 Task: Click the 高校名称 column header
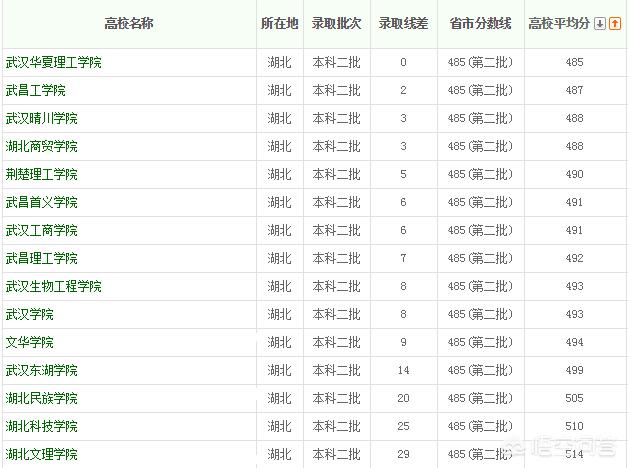click(x=129, y=24)
